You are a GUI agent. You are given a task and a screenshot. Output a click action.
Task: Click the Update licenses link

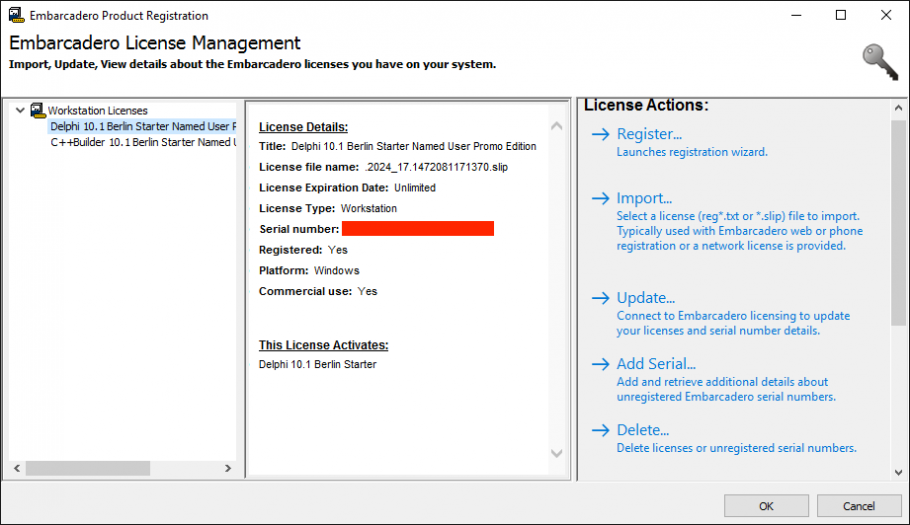pos(645,298)
